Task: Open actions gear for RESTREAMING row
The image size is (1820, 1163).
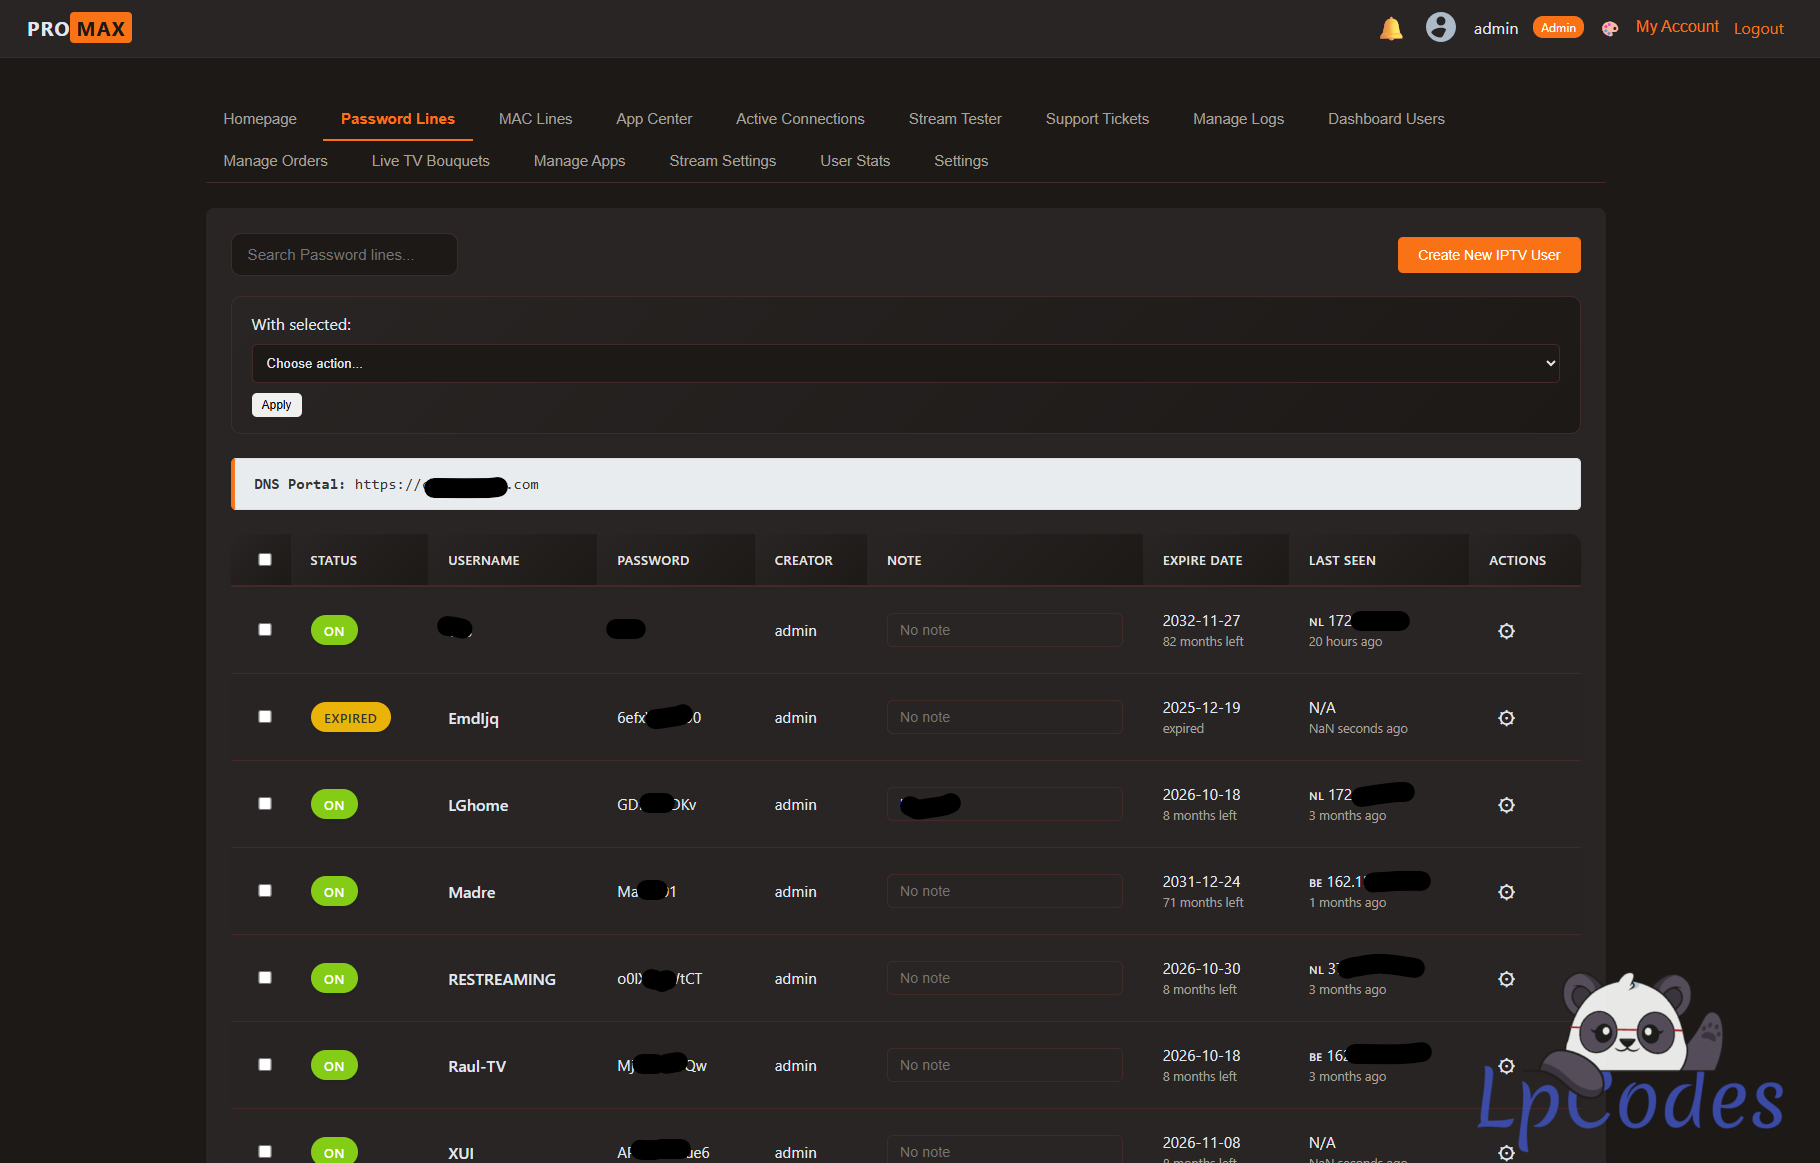Action: pos(1506,979)
